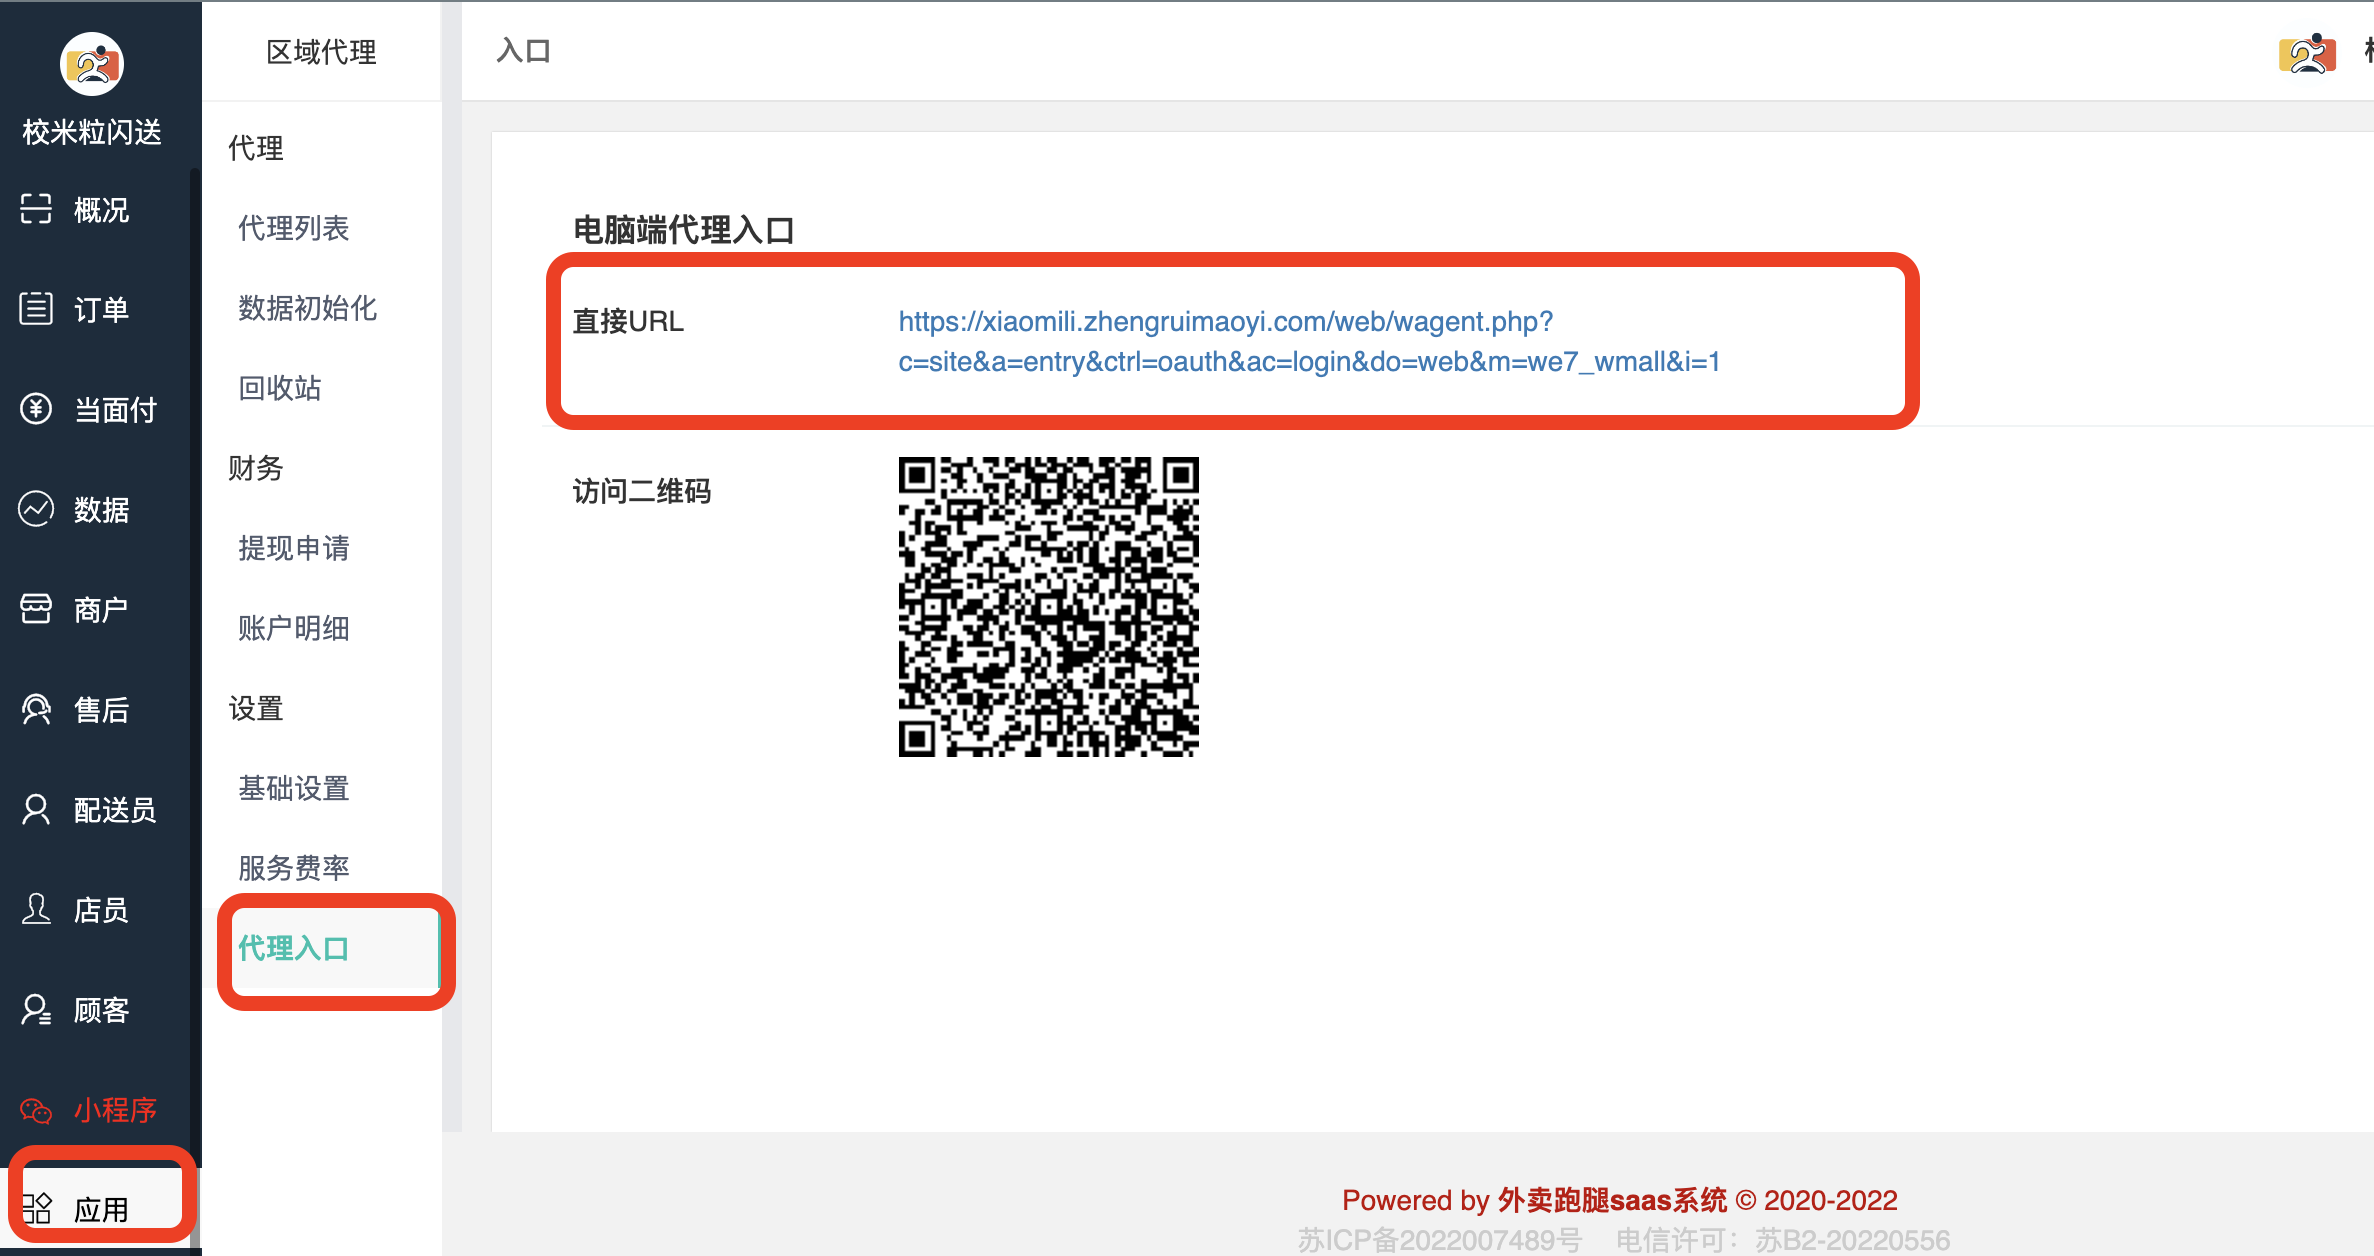
Task: Click the 电脑端代理入口 heading
Action: 684,230
